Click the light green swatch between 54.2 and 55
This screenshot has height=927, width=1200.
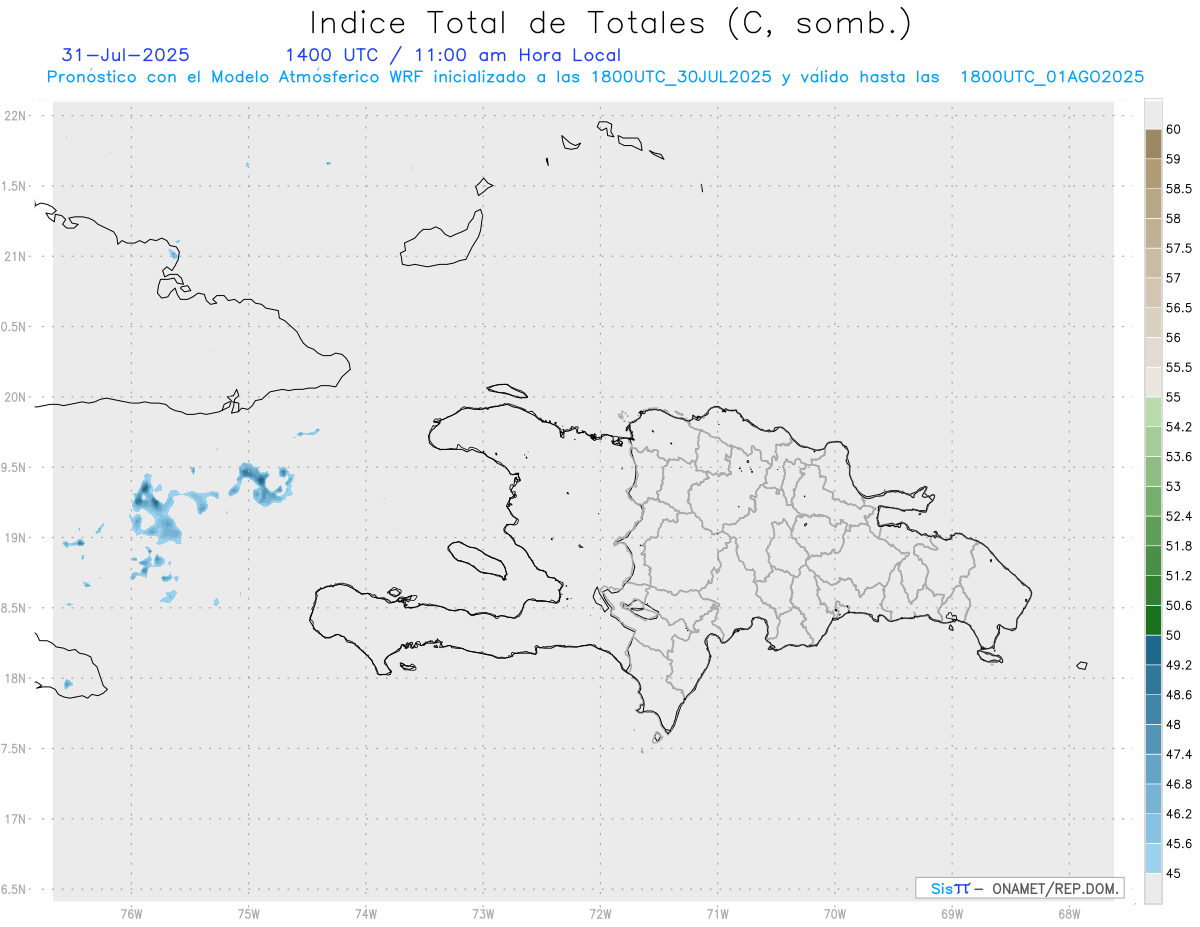coord(1153,412)
